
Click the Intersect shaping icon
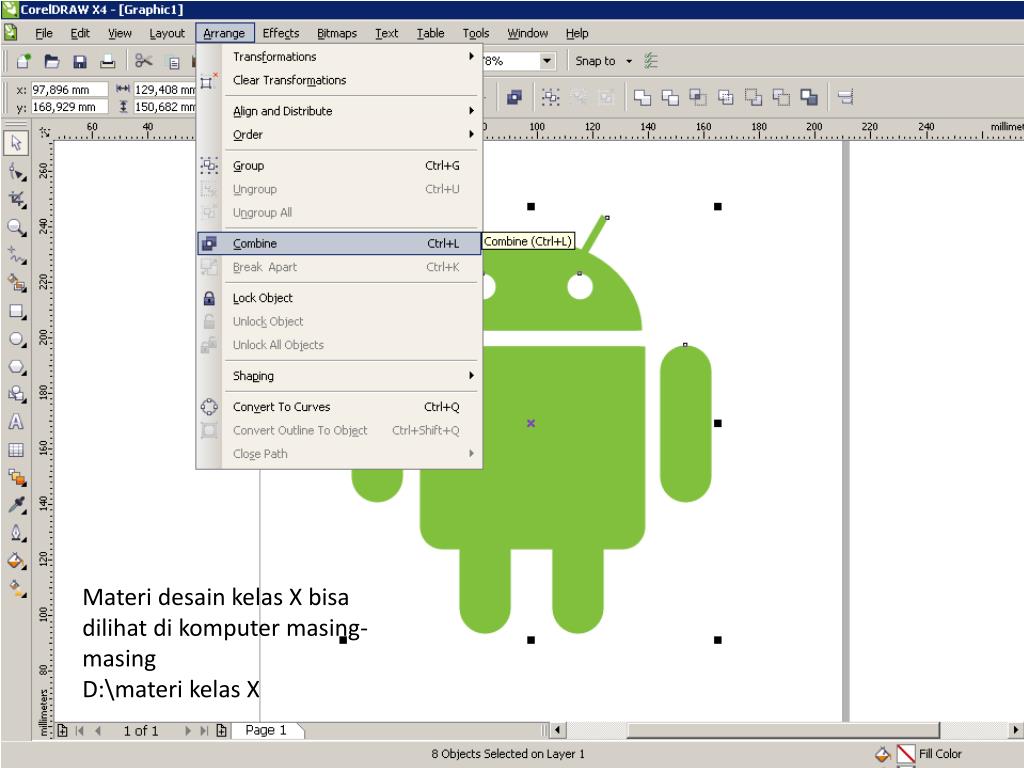point(698,97)
